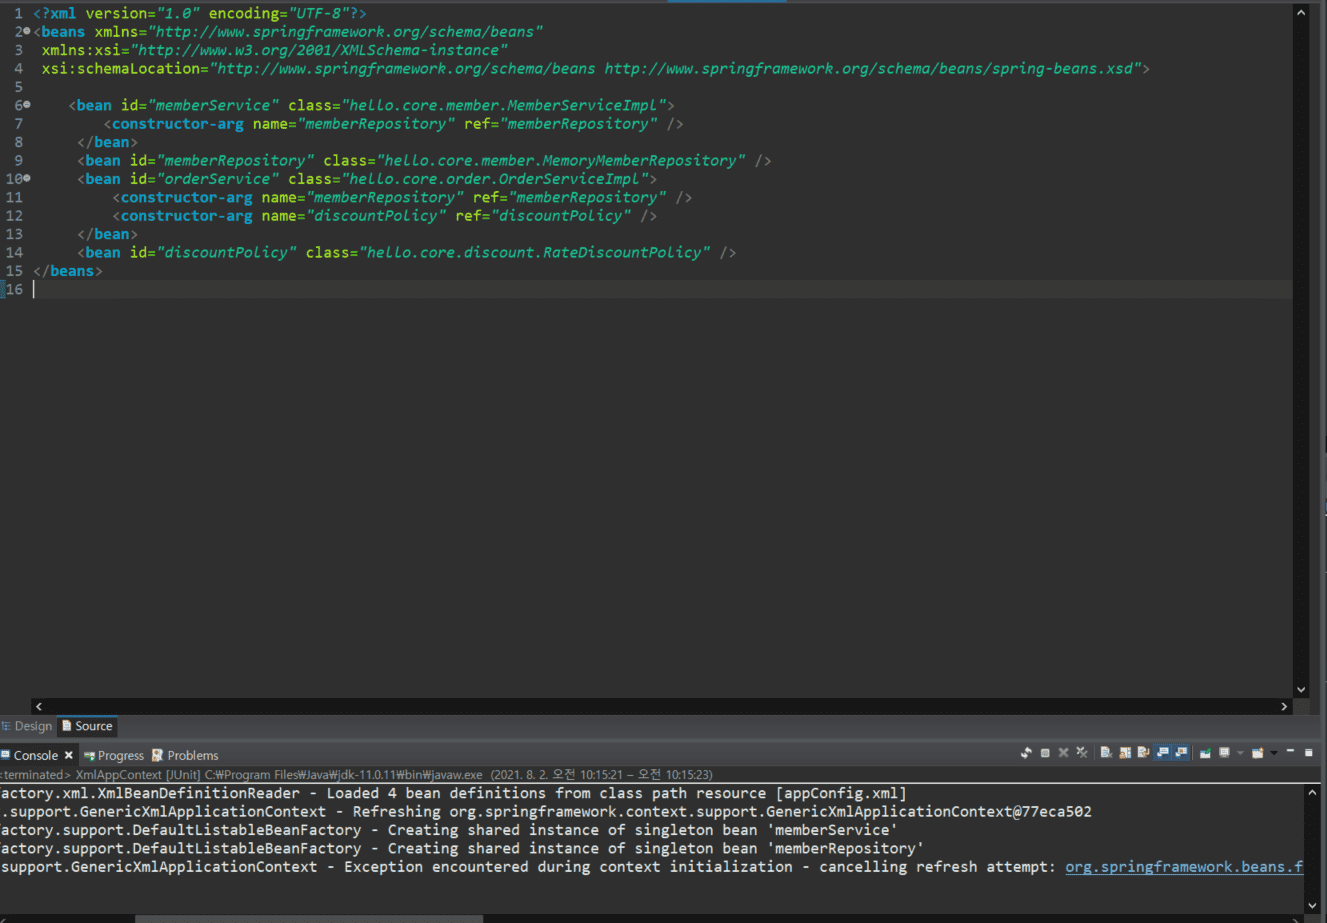Clear the console output with Clear Console icon
Viewport: 1327px width, 923px height.
pos(1106,753)
